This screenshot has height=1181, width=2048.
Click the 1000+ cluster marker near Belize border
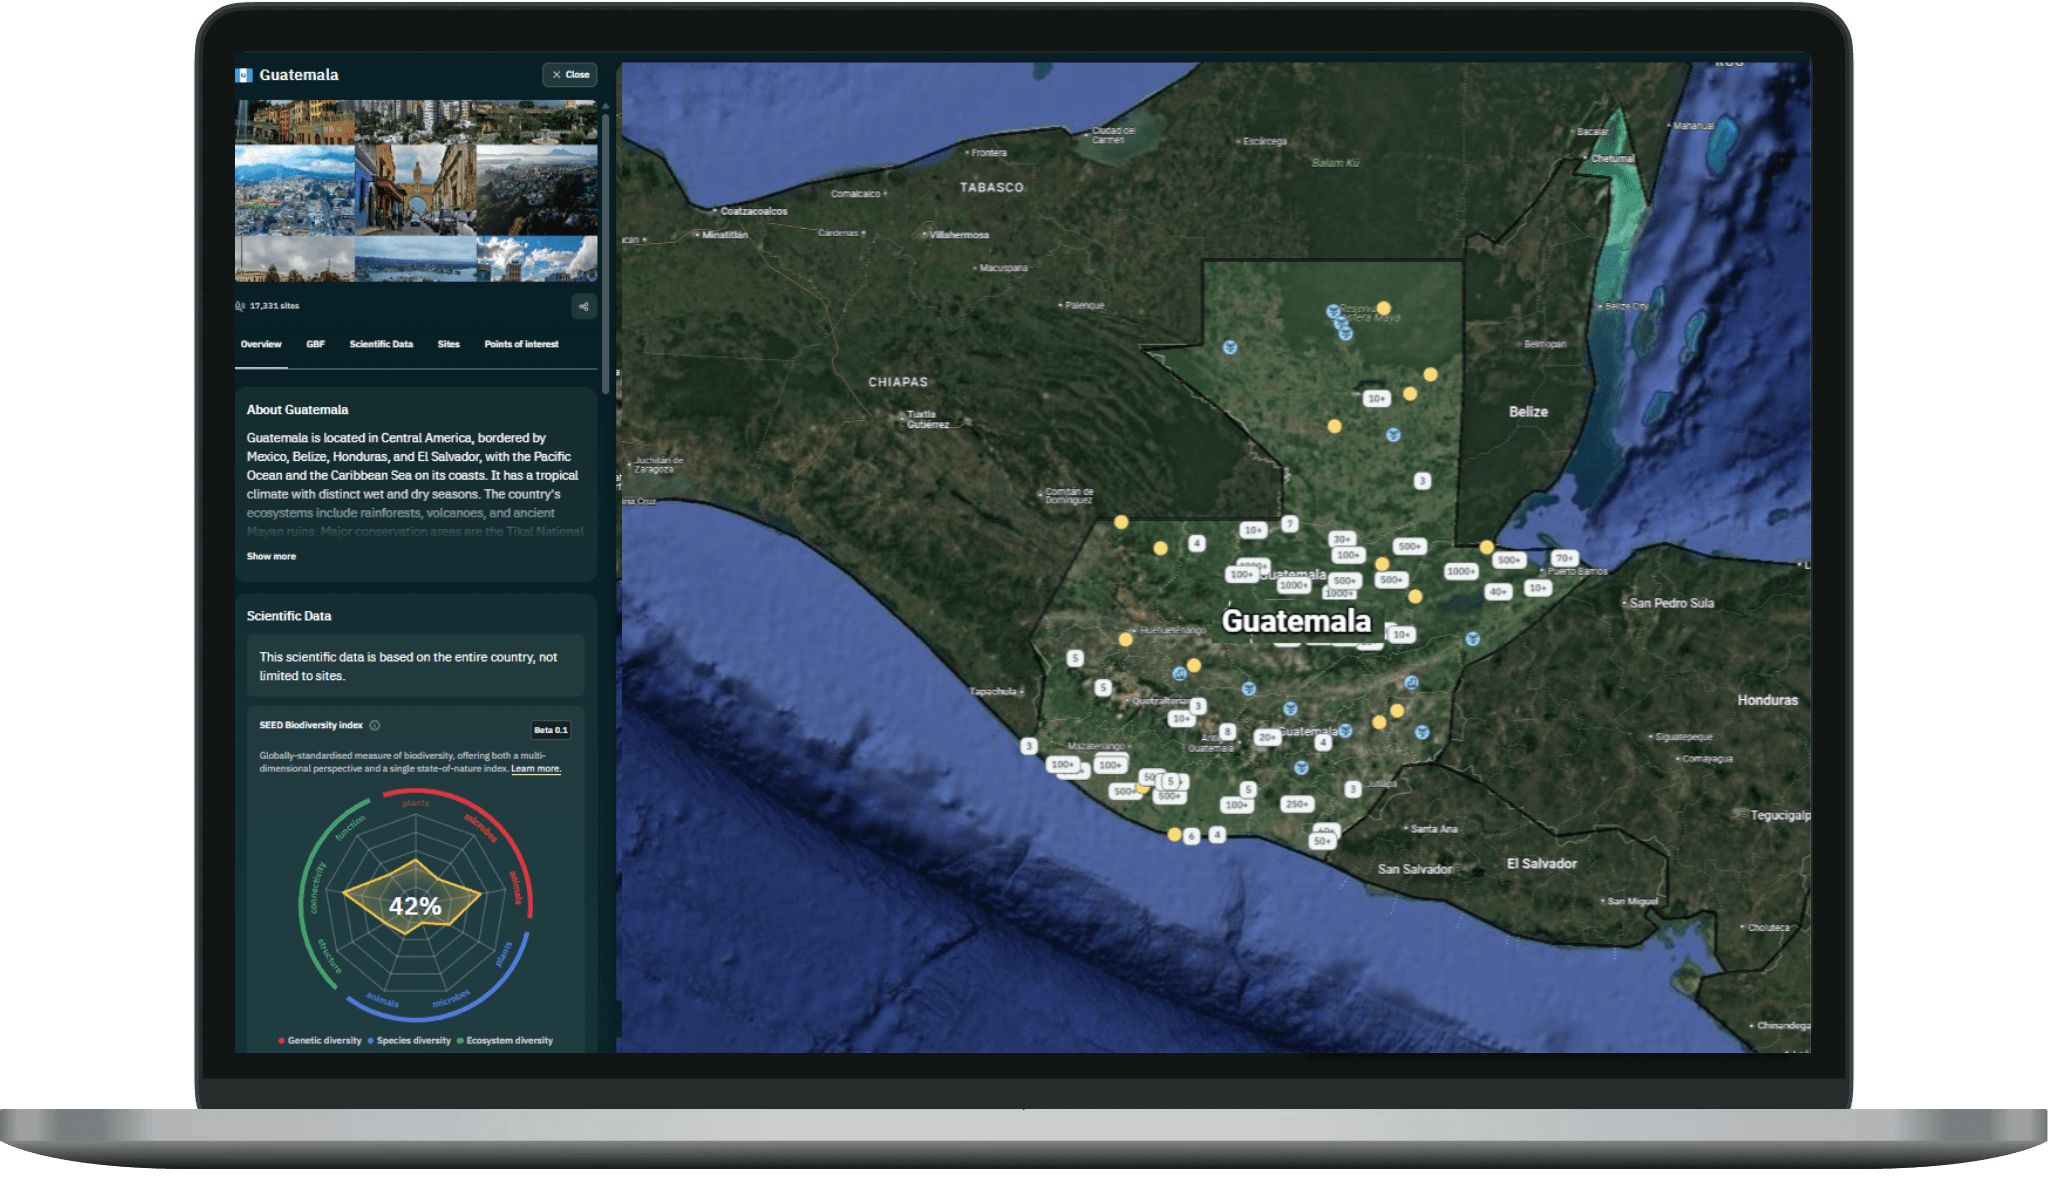[1460, 571]
